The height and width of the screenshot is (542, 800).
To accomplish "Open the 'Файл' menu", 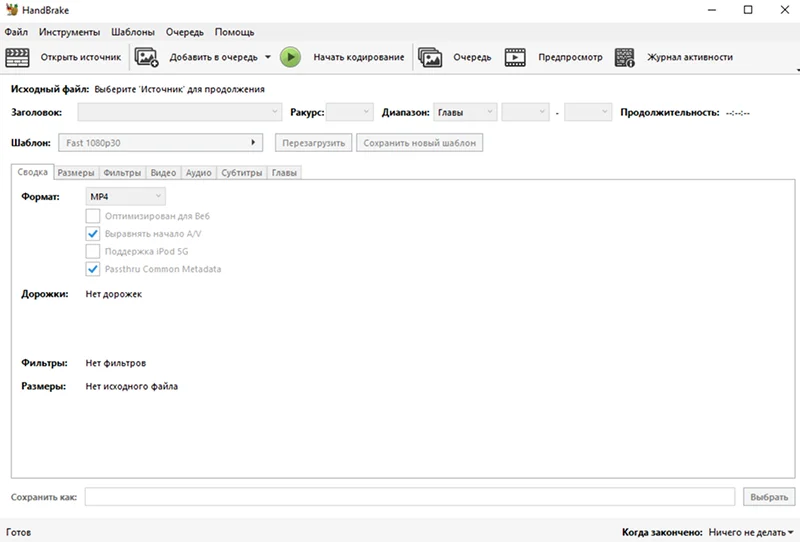I will (16, 32).
